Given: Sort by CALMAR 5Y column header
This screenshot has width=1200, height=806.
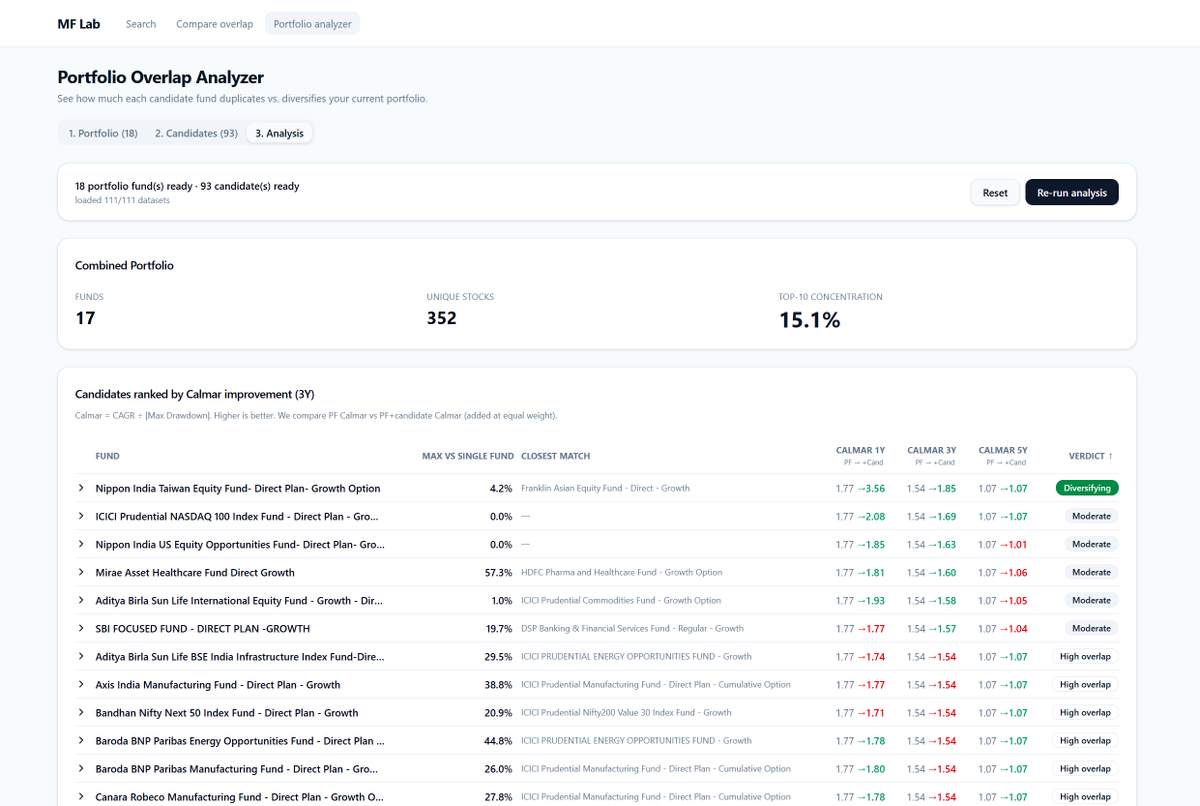Looking at the screenshot, I should pos(1002,455).
